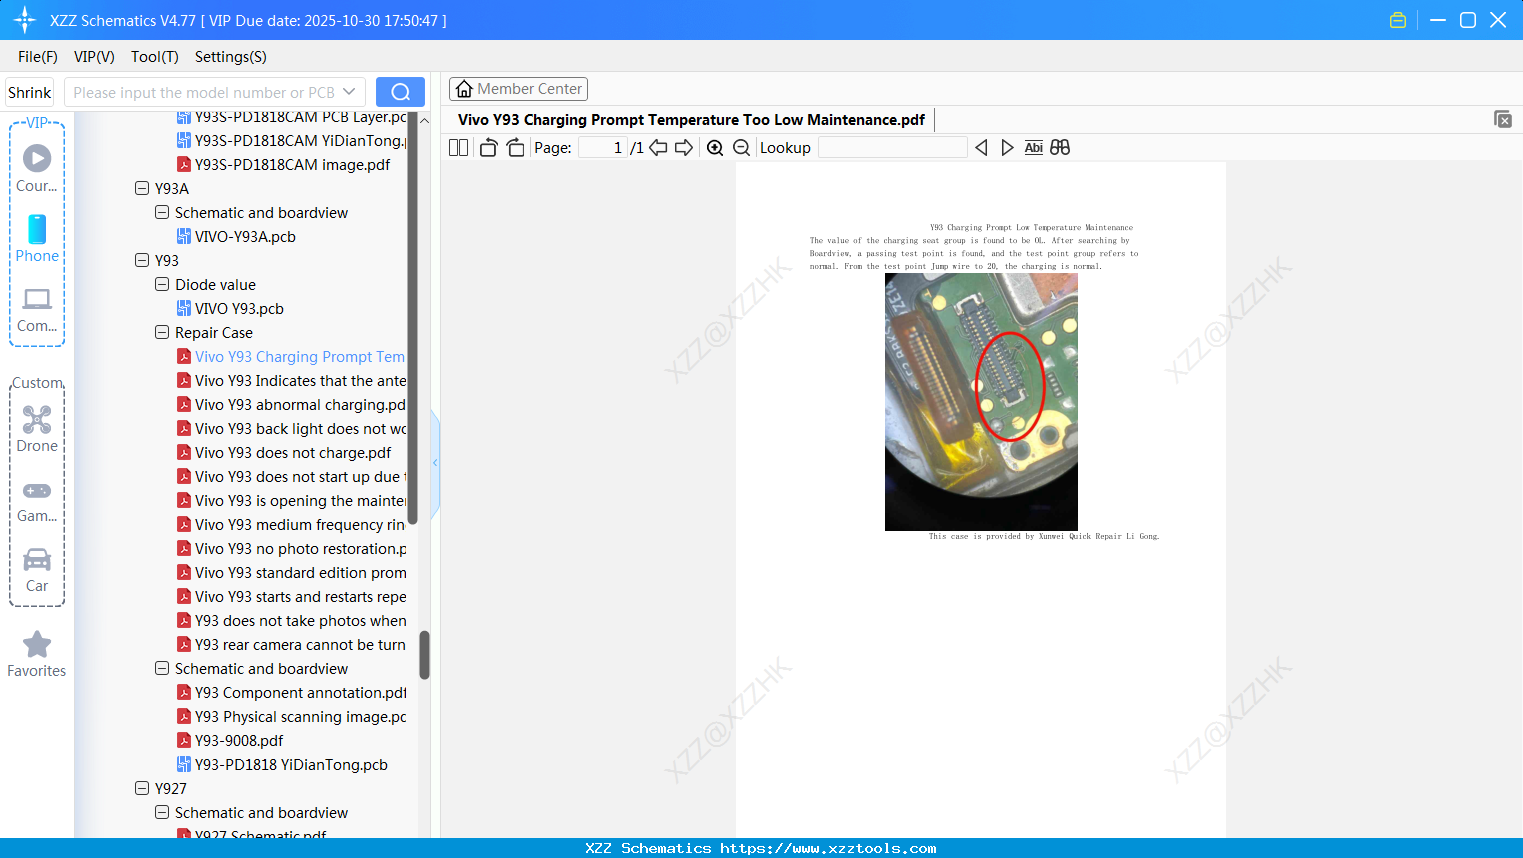Click the side panel collapse handle

click(435, 463)
